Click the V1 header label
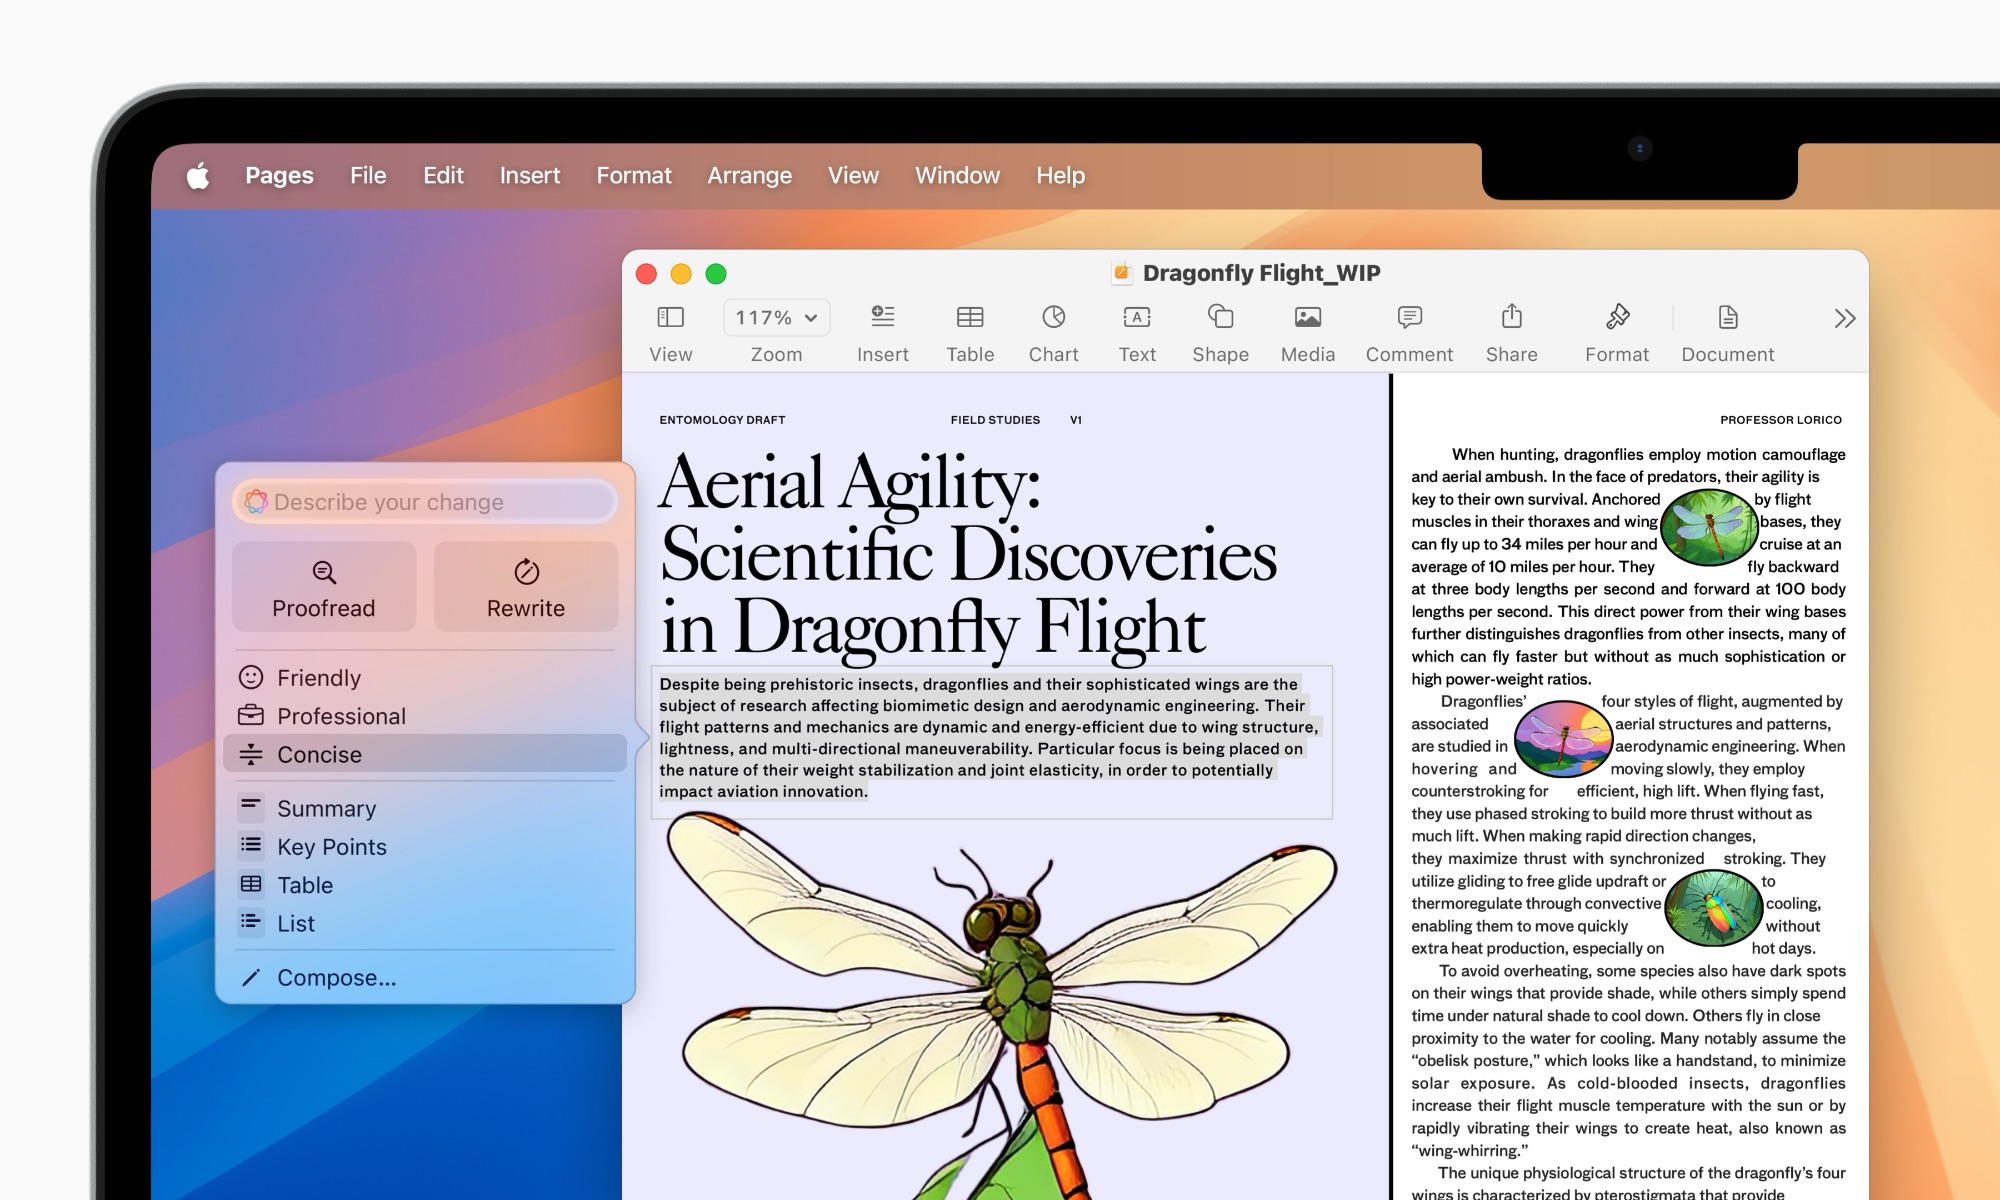The width and height of the screenshot is (2000, 1200). click(1076, 420)
